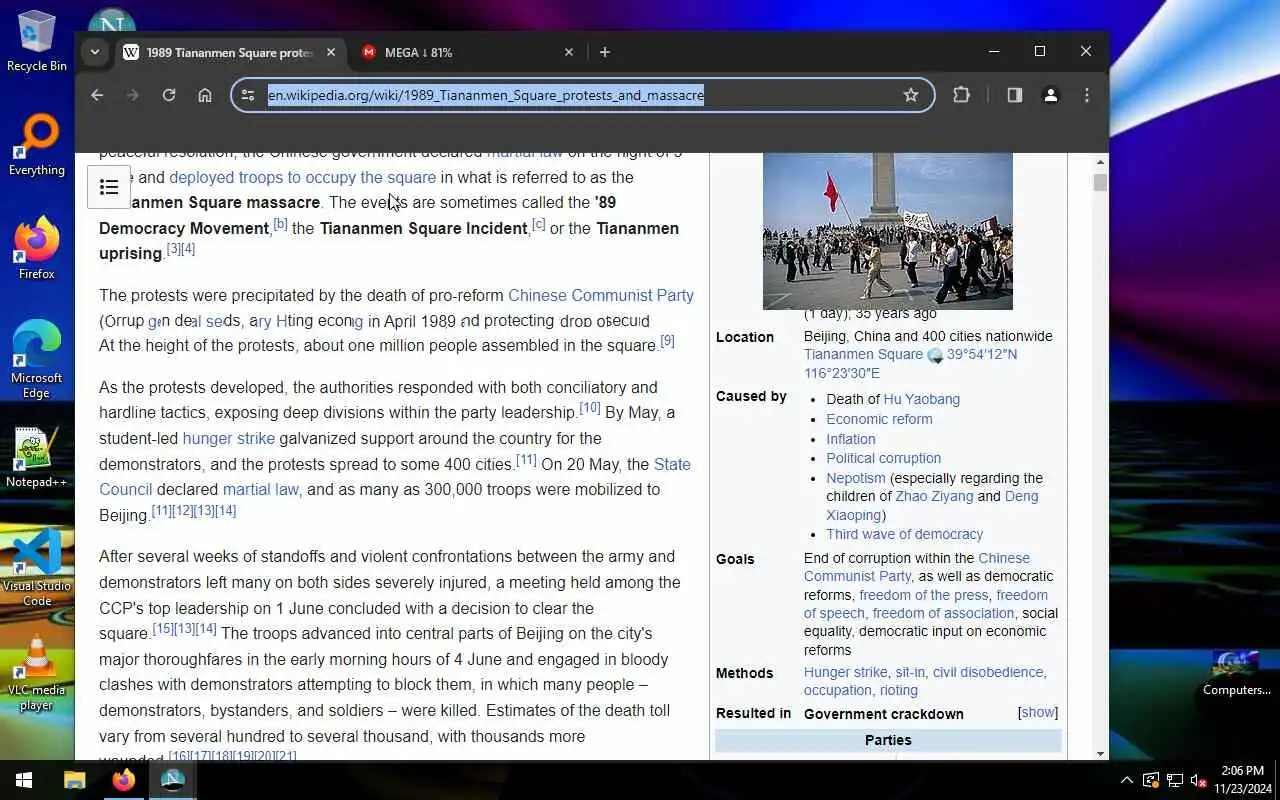The image size is (1280, 800).
Task: Close the MEGA download tab
Action: pos(569,52)
